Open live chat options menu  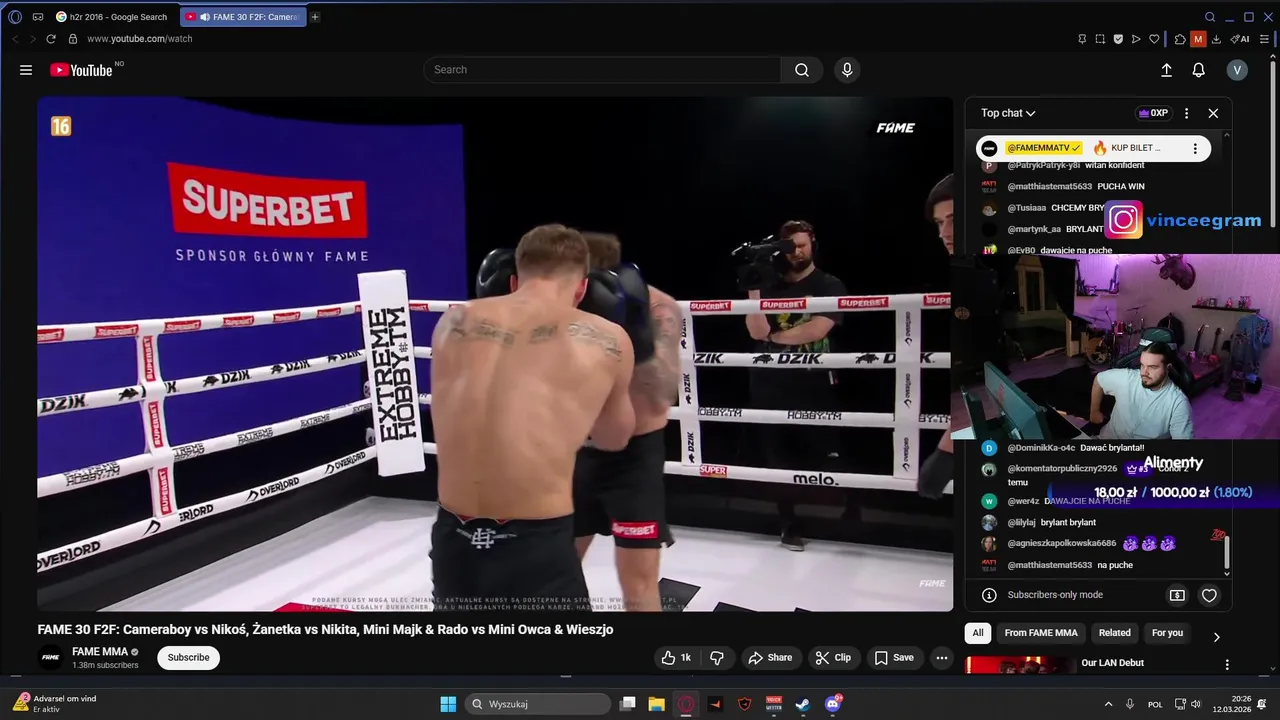(1186, 113)
